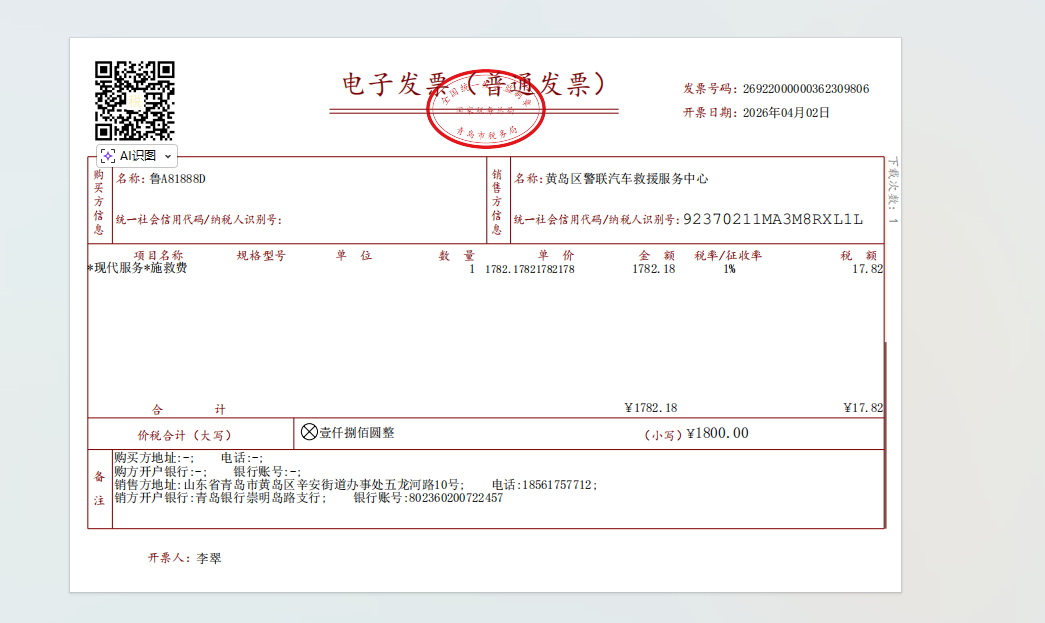
Task: Click seller name 黄岛区警联汽车救援服务中心
Action: coord(626,179)
